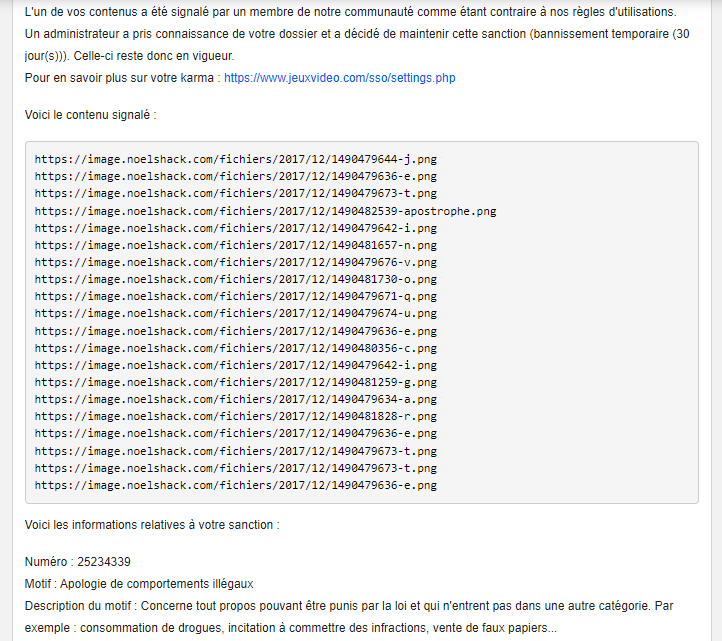Click the sanction number 25234339
Viewport: 722px width, 641px height.
point(104,562)
